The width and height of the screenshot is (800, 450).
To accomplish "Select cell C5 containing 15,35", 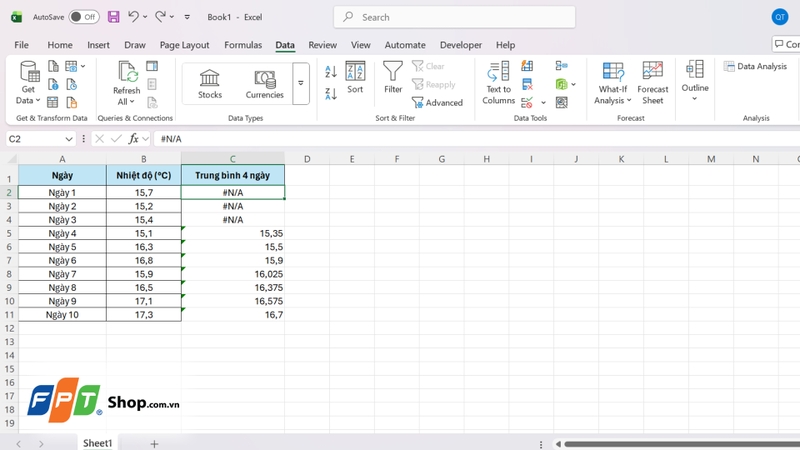I will point(233,233).
